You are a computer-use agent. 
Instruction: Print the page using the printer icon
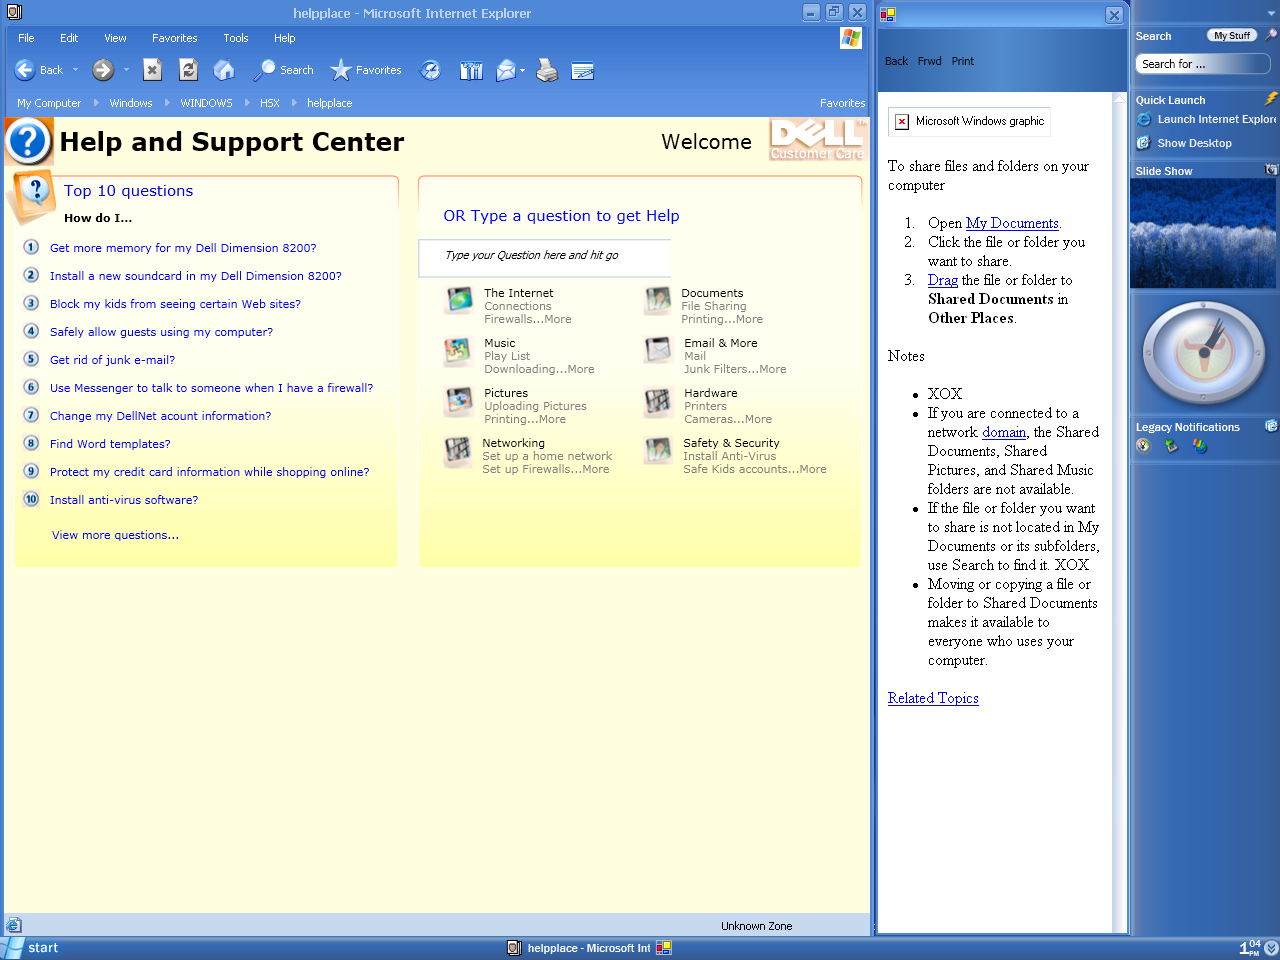(x=547, y=70)
